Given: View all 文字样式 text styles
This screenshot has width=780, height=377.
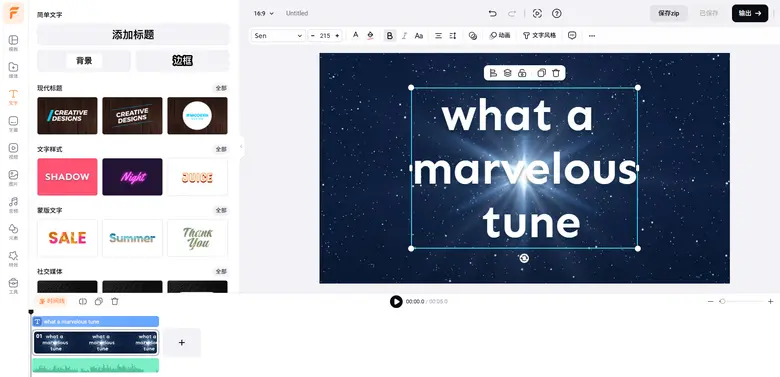Looking at the screenshot, I should [221, 149].
